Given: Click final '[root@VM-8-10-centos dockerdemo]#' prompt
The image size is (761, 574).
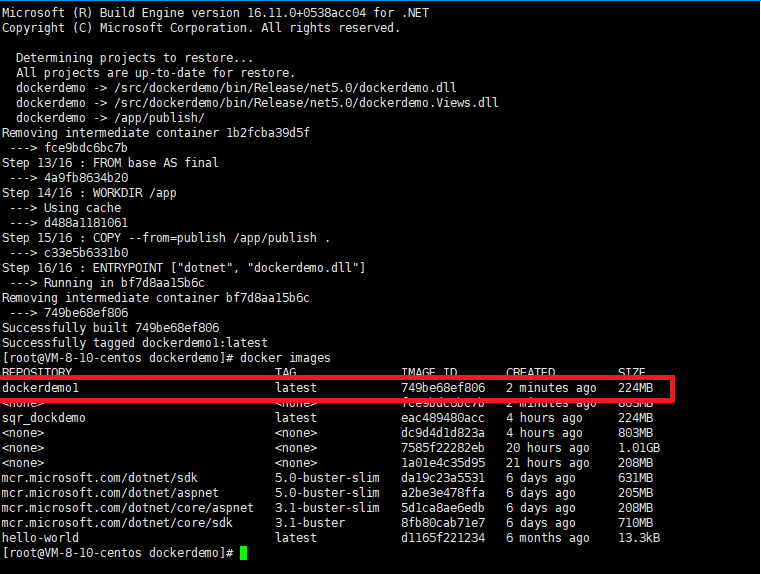Looking at the screenshot, I should click(118, 553).
